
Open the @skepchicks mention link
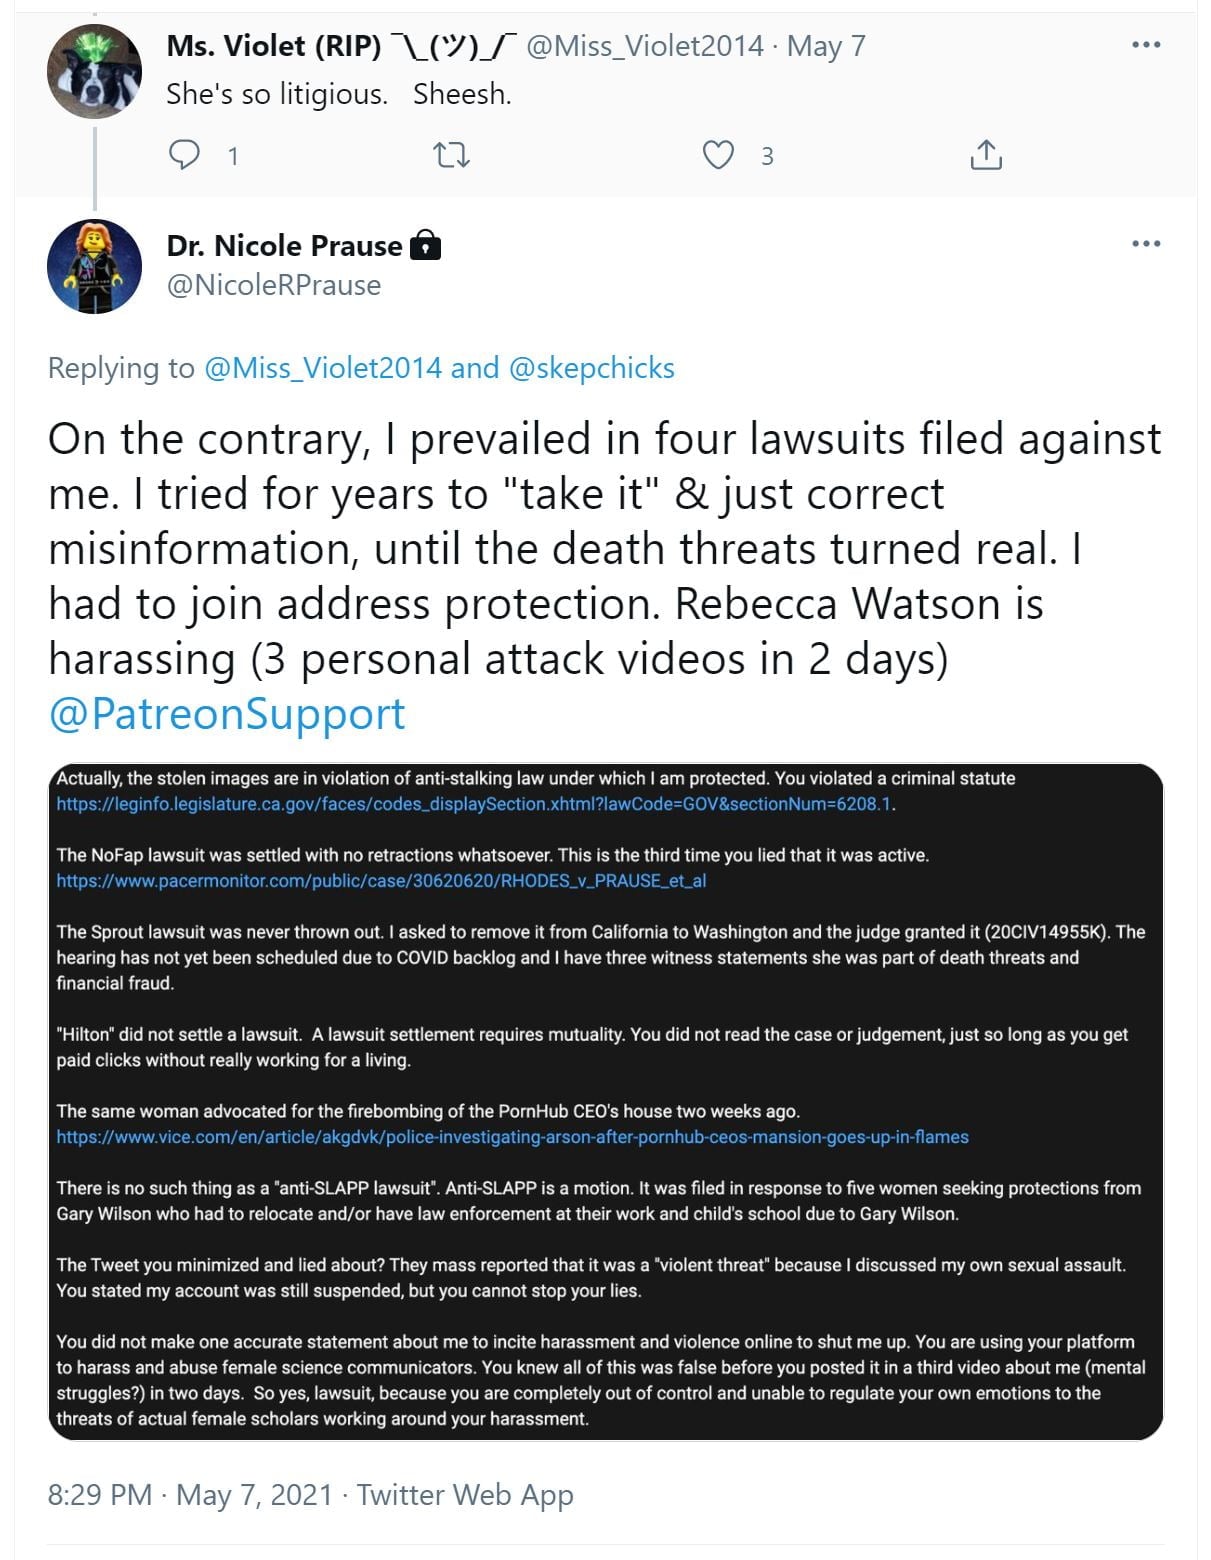pos(591,368)
